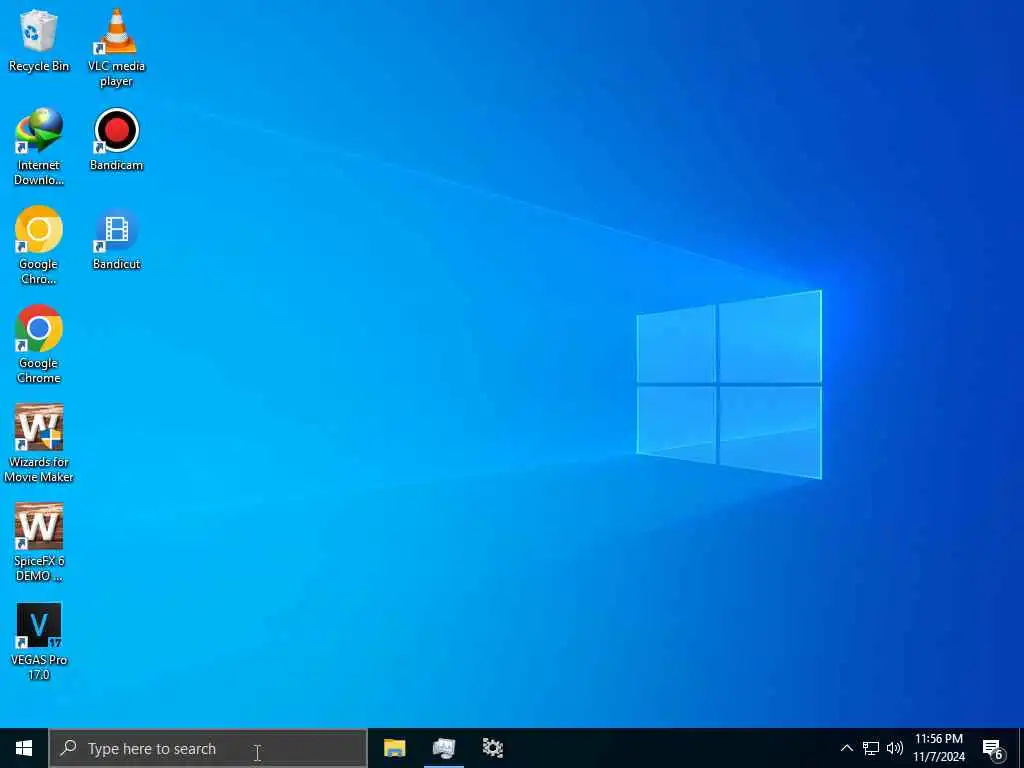Open the gear Settings icon on taskbar
Screen dimensions: 1024x768
[492, 748]
